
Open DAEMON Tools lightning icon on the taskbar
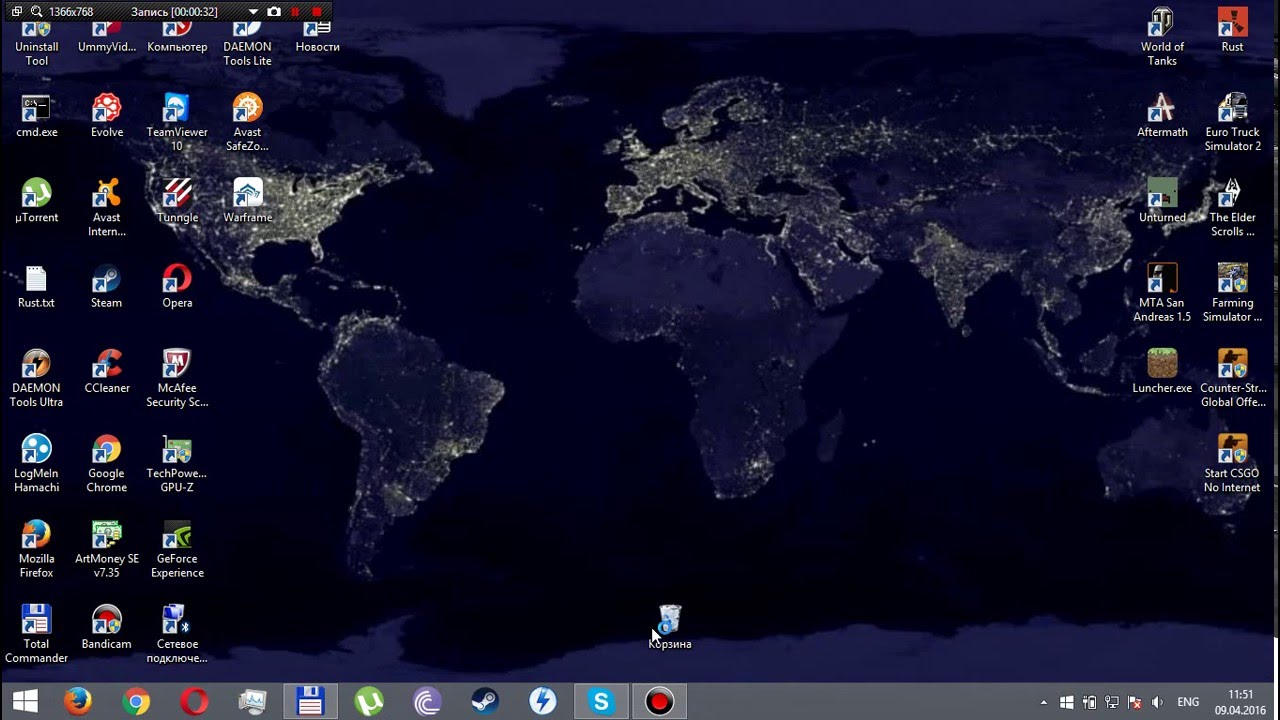coord(543,702)
